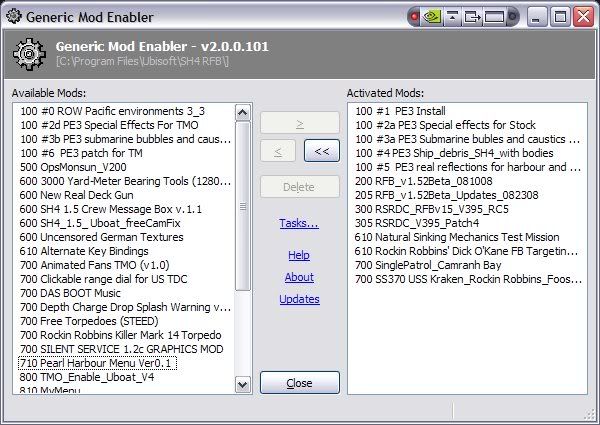The width and height of the screenshot is (600, 425).
Task: Click the red record dot in title bar
Action: [x=414, y=17]
